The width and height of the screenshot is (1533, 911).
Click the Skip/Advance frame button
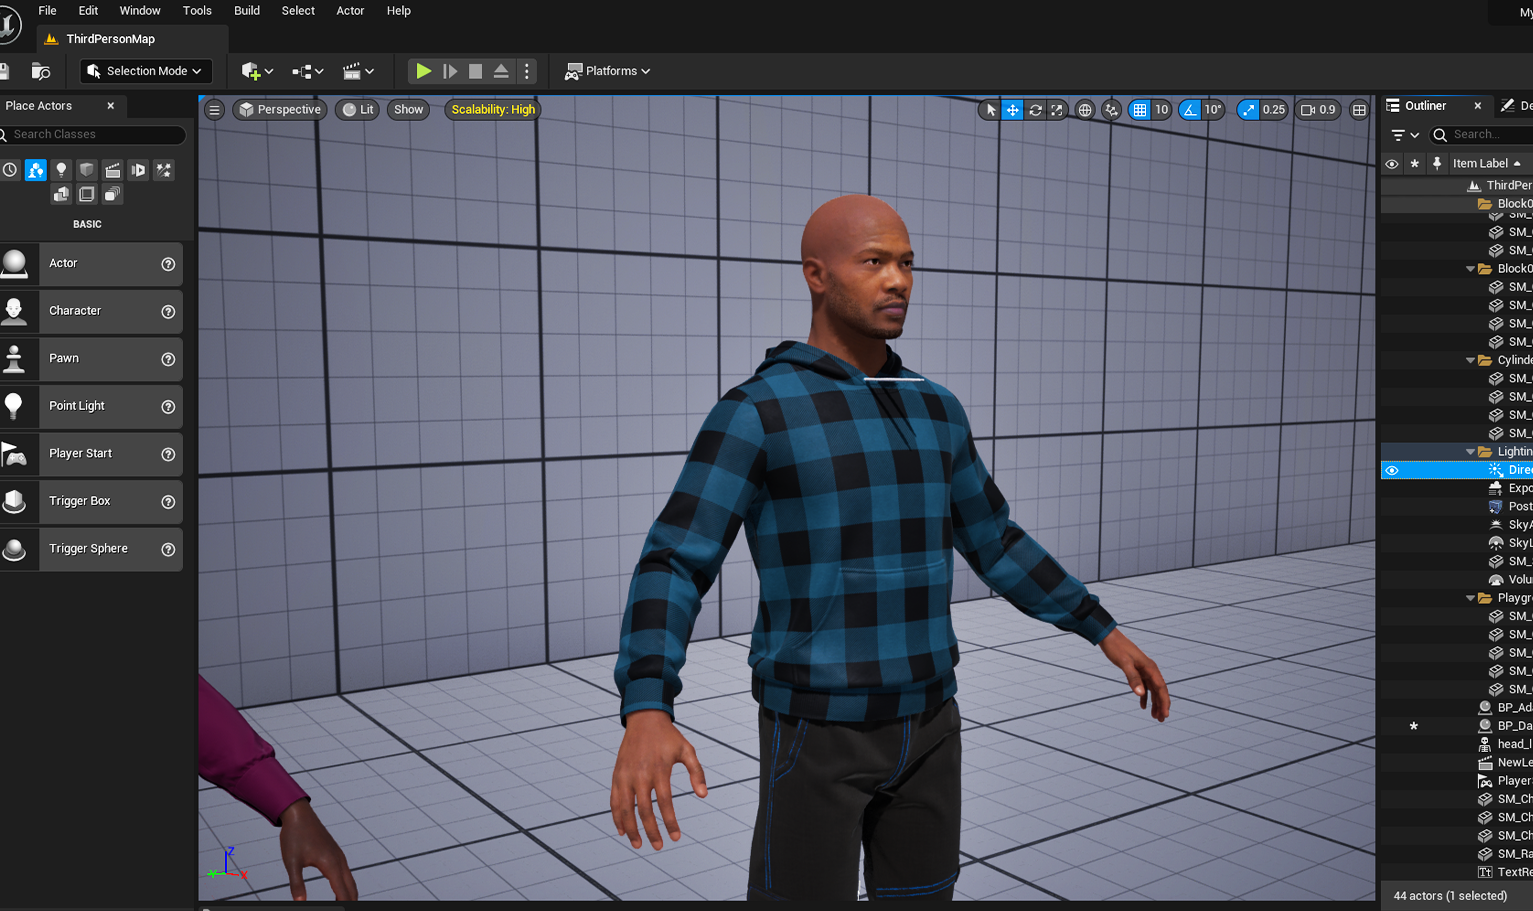(450, 71)
